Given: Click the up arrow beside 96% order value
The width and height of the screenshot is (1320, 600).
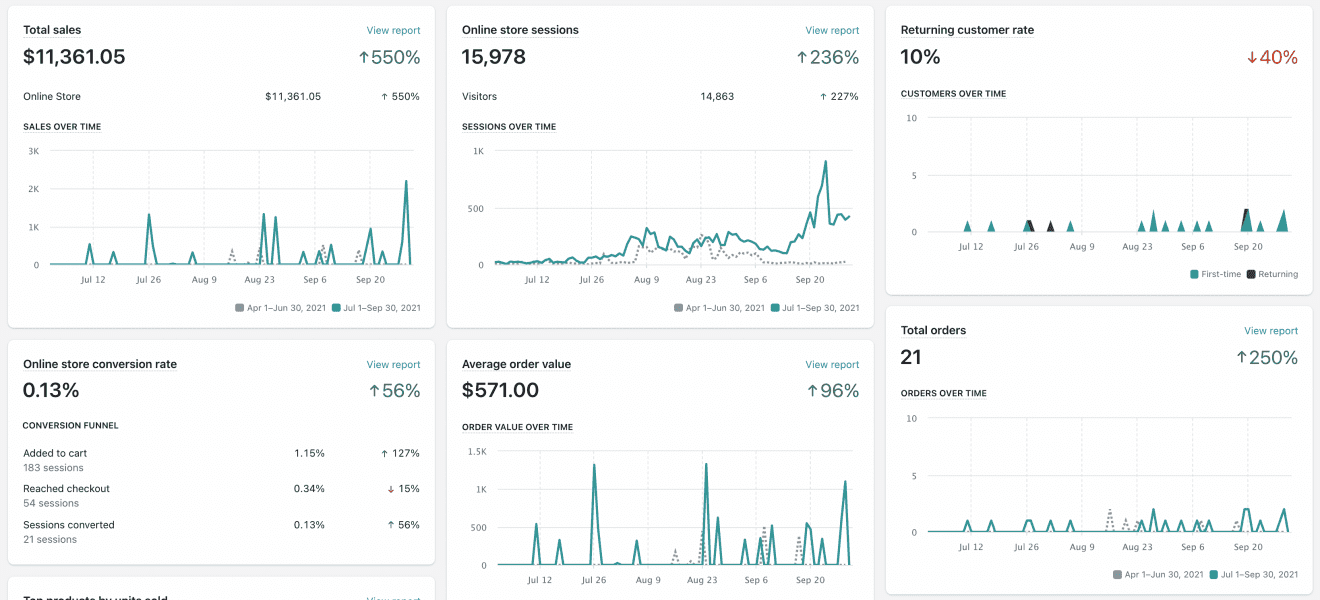Looking at the screenshot, I should [x=813, y=392].
